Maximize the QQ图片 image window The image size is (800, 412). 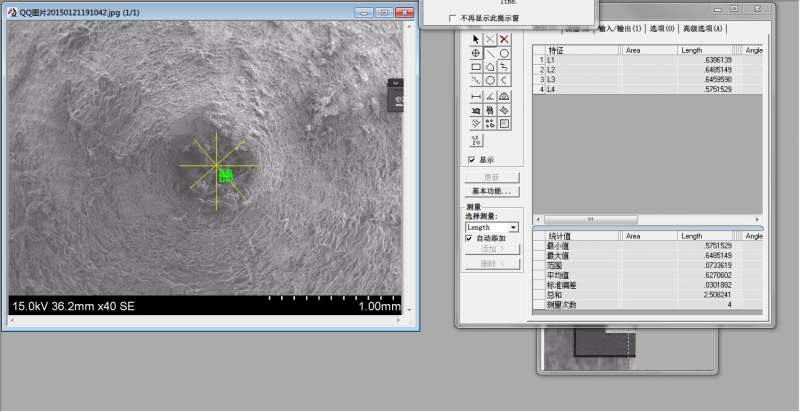pyautogui.click(x=384, y=12)
